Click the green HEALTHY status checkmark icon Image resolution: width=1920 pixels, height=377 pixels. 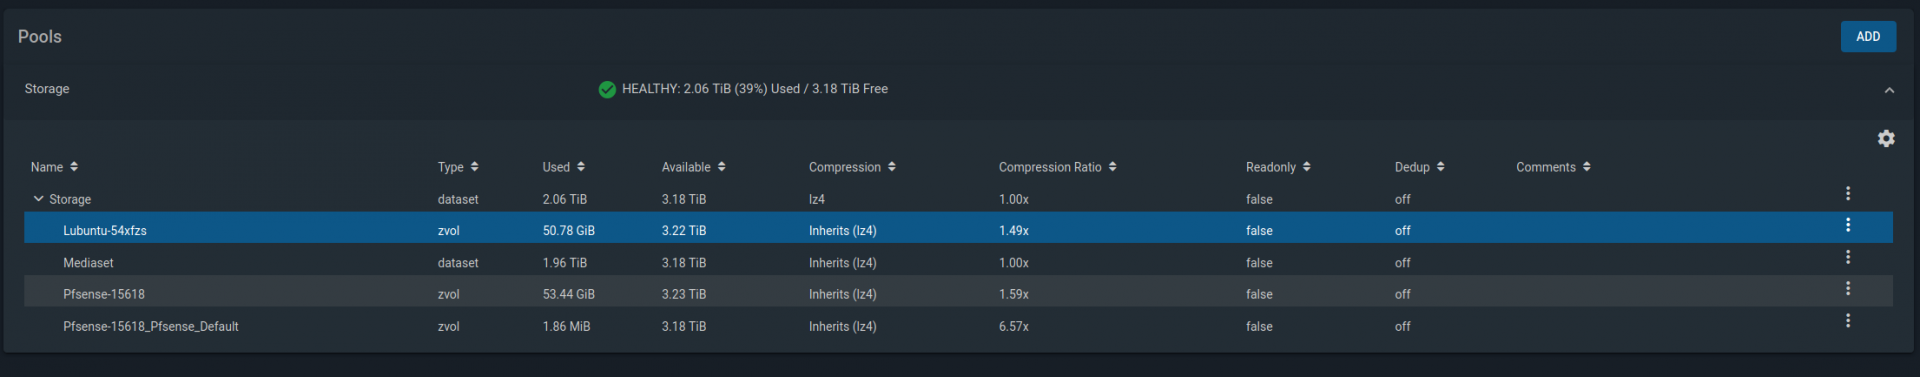tap(606, 89)
